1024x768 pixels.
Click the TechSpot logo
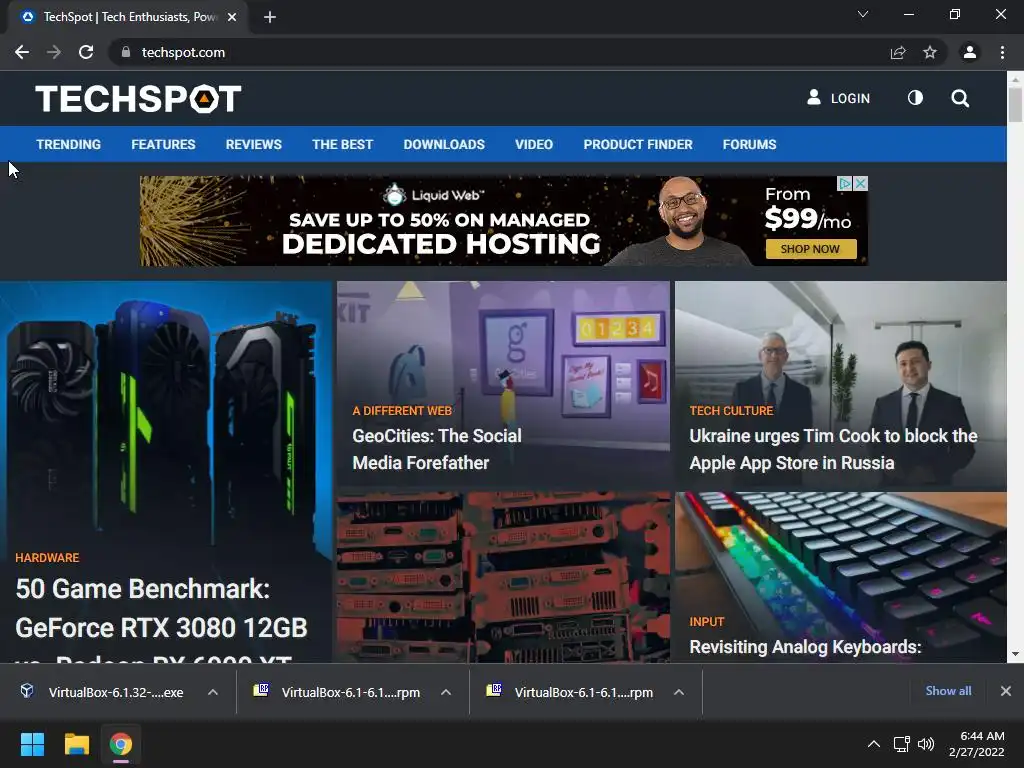pyautogui.click(x=138, y=99)
